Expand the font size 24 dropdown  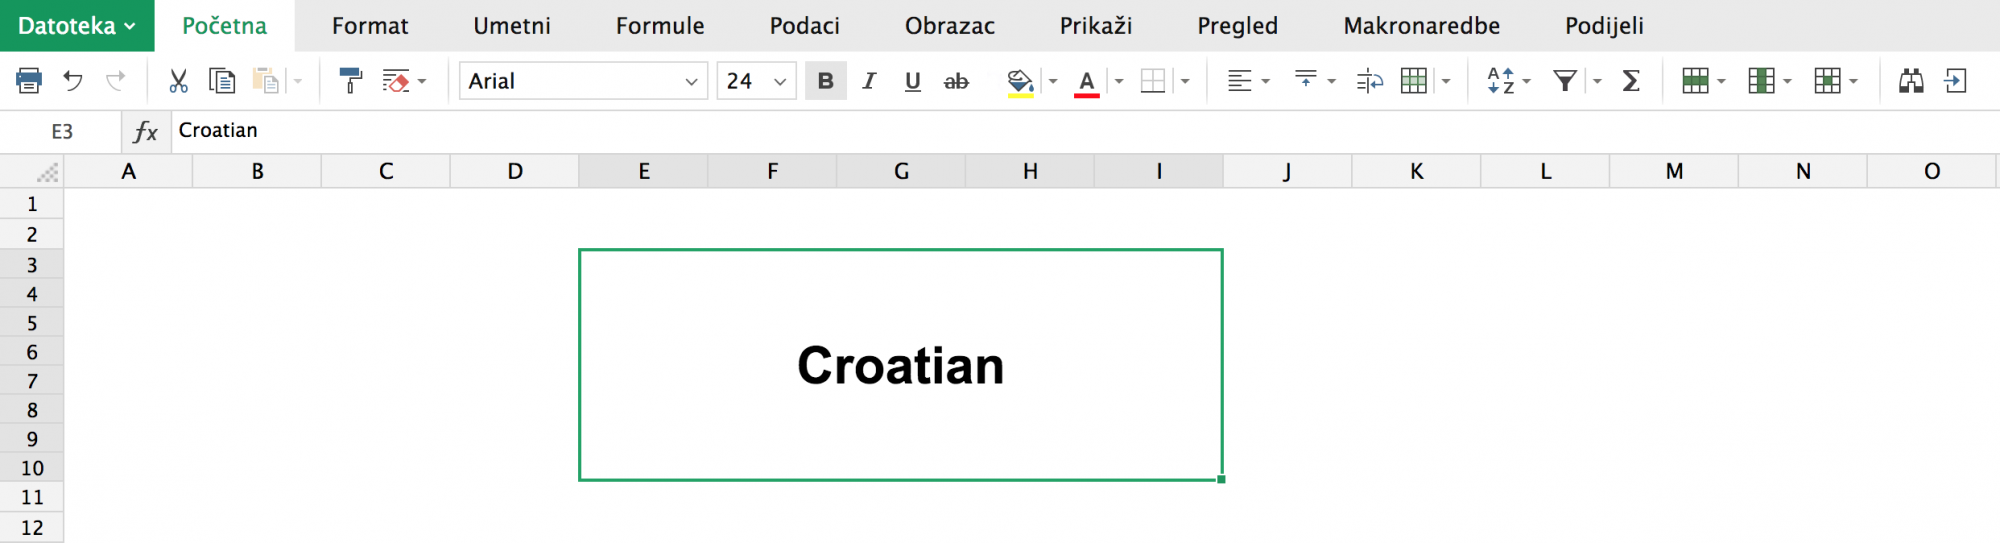click(x=780, y=82)
